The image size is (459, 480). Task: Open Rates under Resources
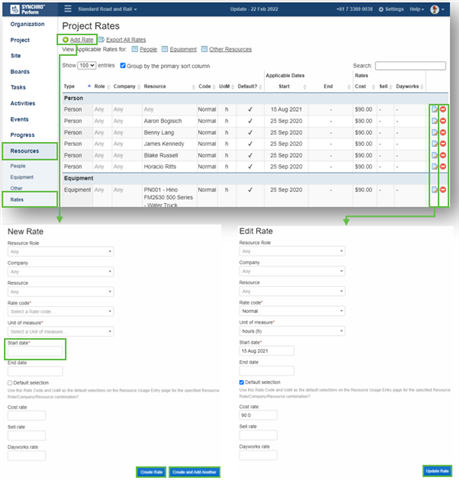point(29,199)
